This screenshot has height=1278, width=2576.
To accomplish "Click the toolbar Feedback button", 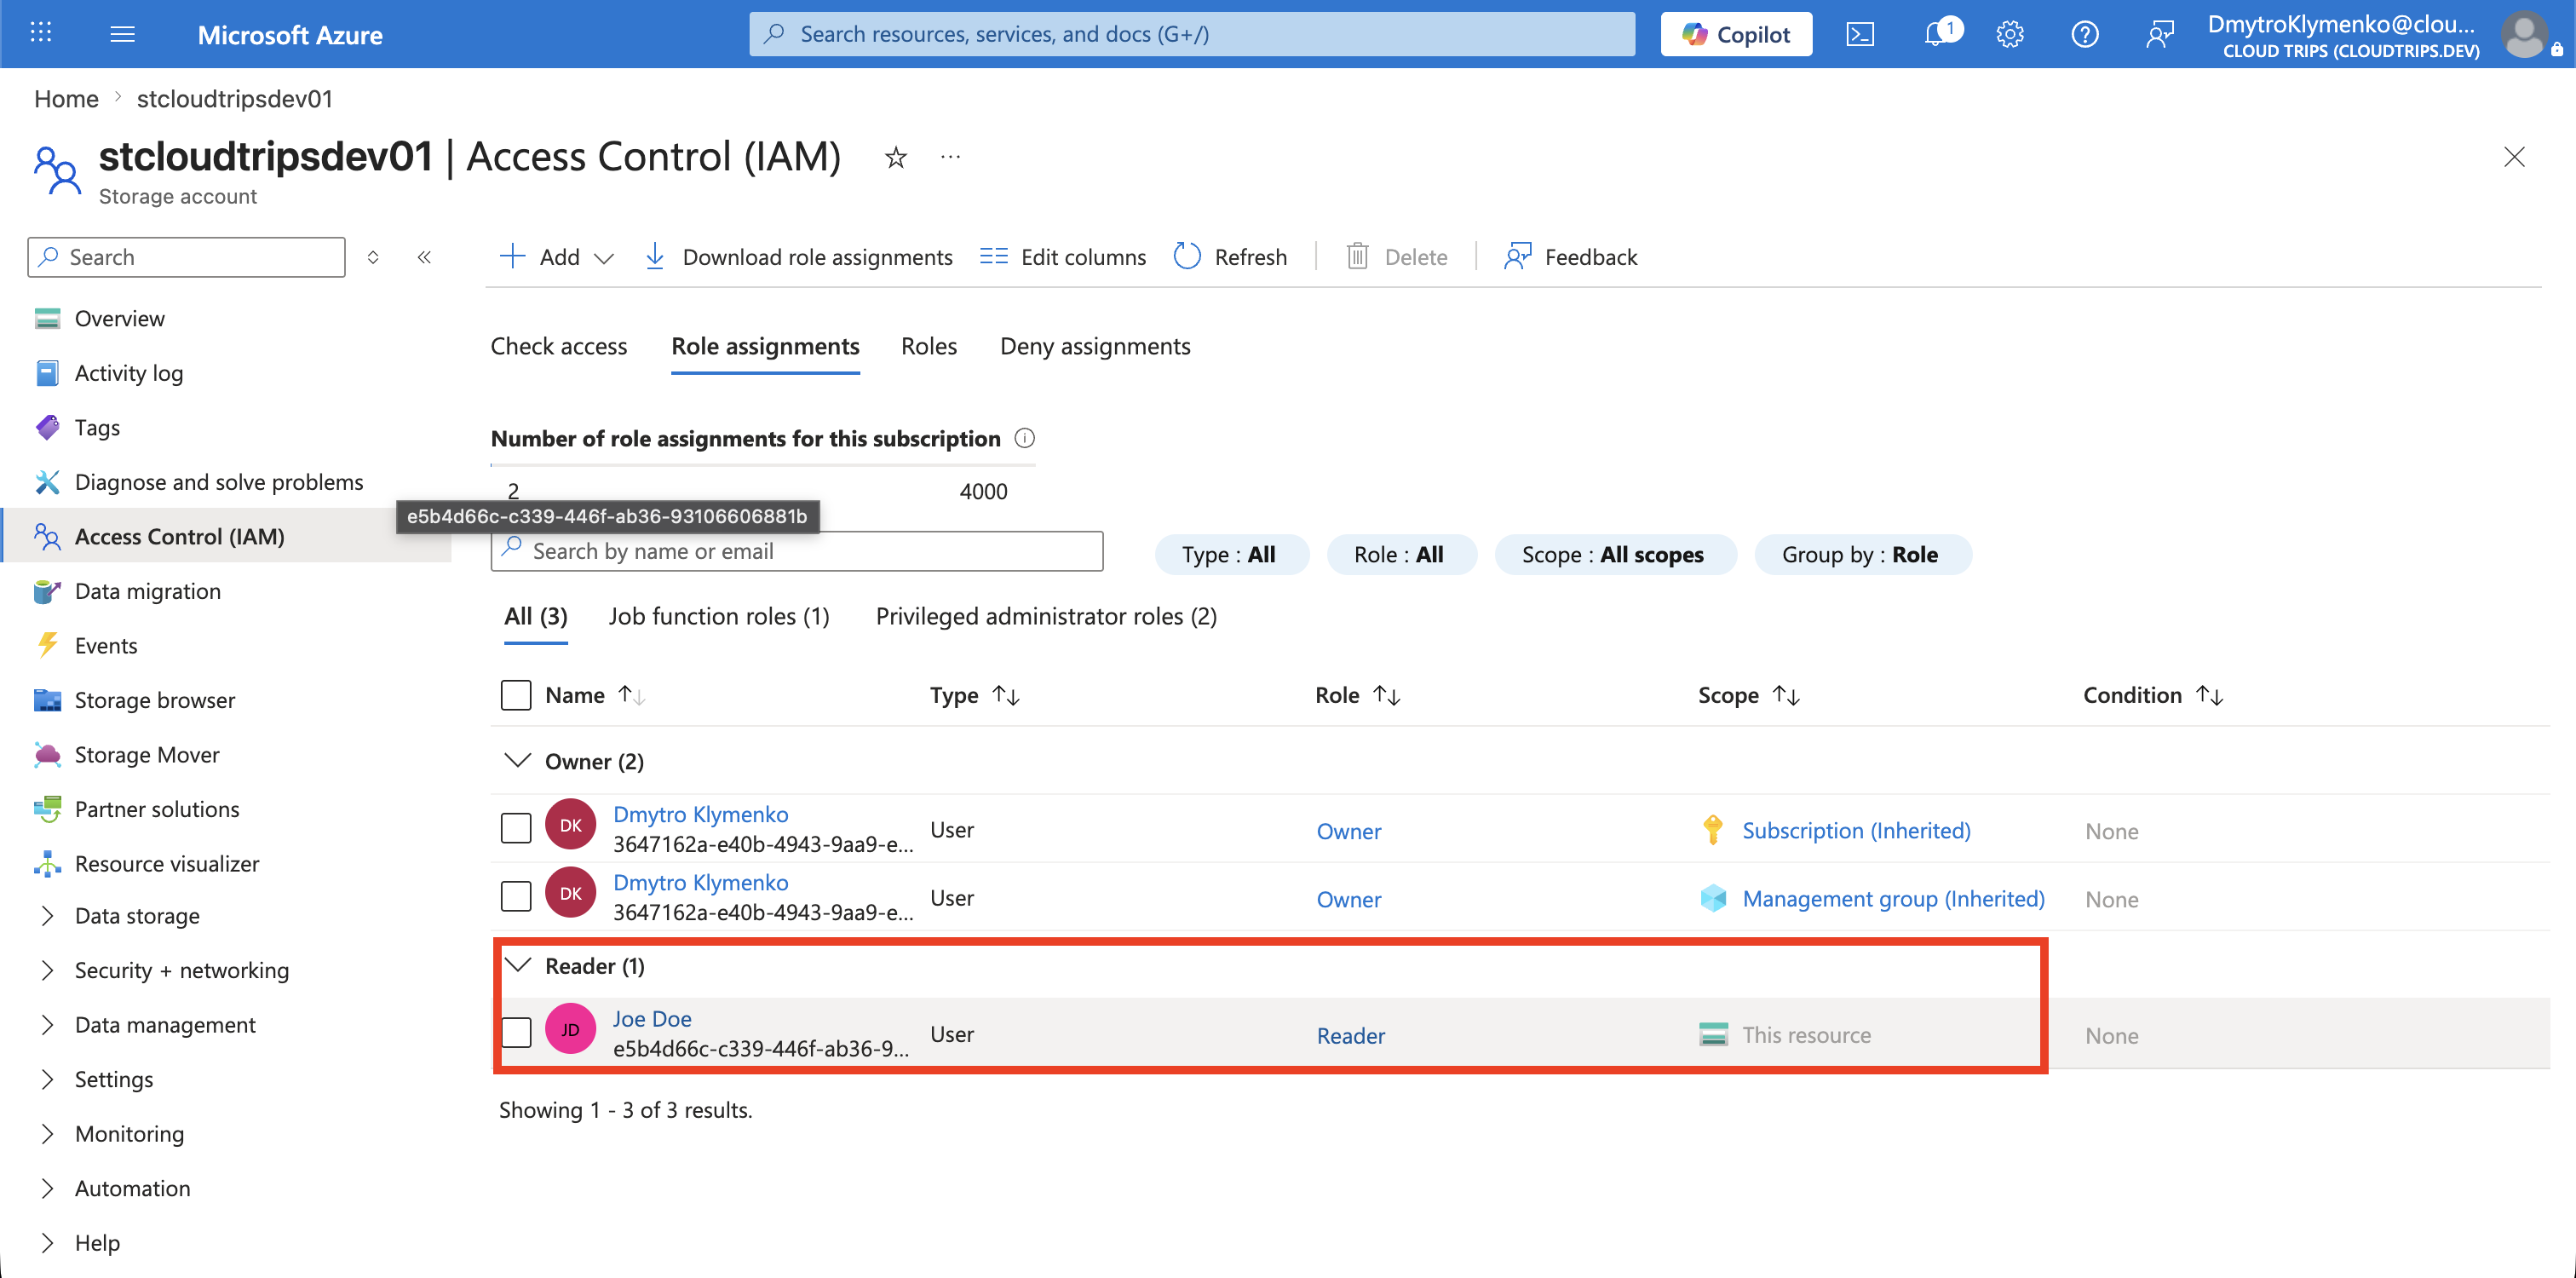I will click(x=1570, y=257).
